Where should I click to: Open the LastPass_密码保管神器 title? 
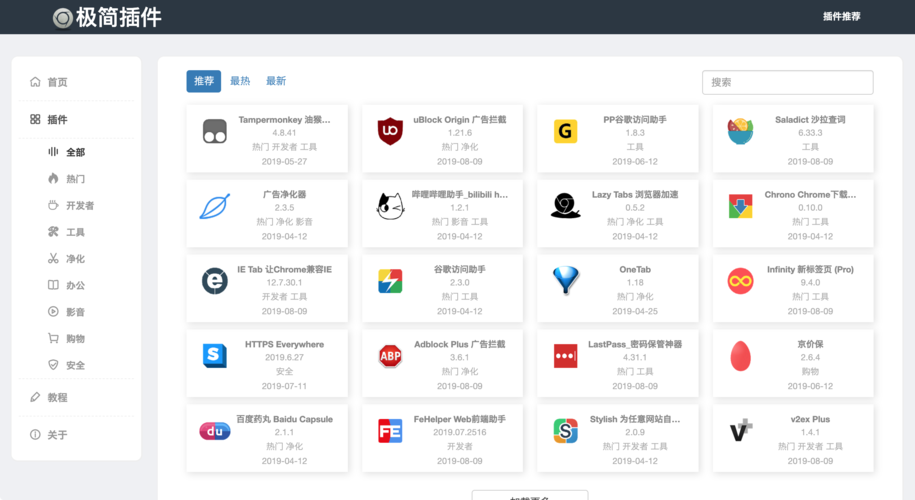coord(635,344)
